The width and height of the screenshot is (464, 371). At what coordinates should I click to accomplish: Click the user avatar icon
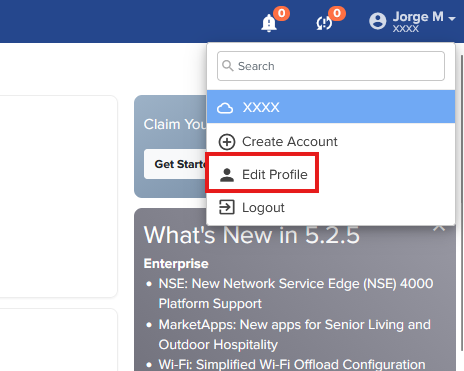pos(378,21)
